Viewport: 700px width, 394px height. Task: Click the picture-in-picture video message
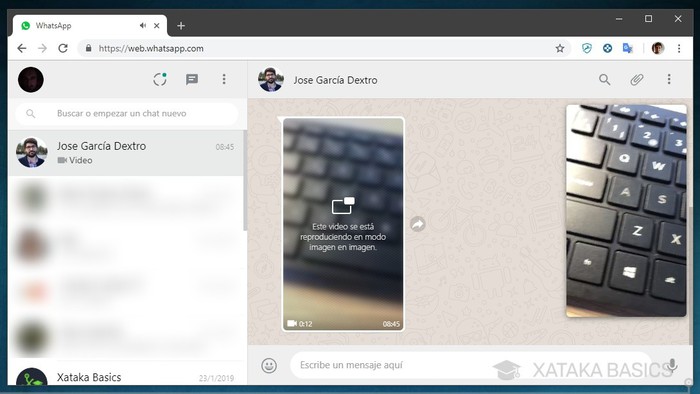pyautogui.click(x=343, y=224)
